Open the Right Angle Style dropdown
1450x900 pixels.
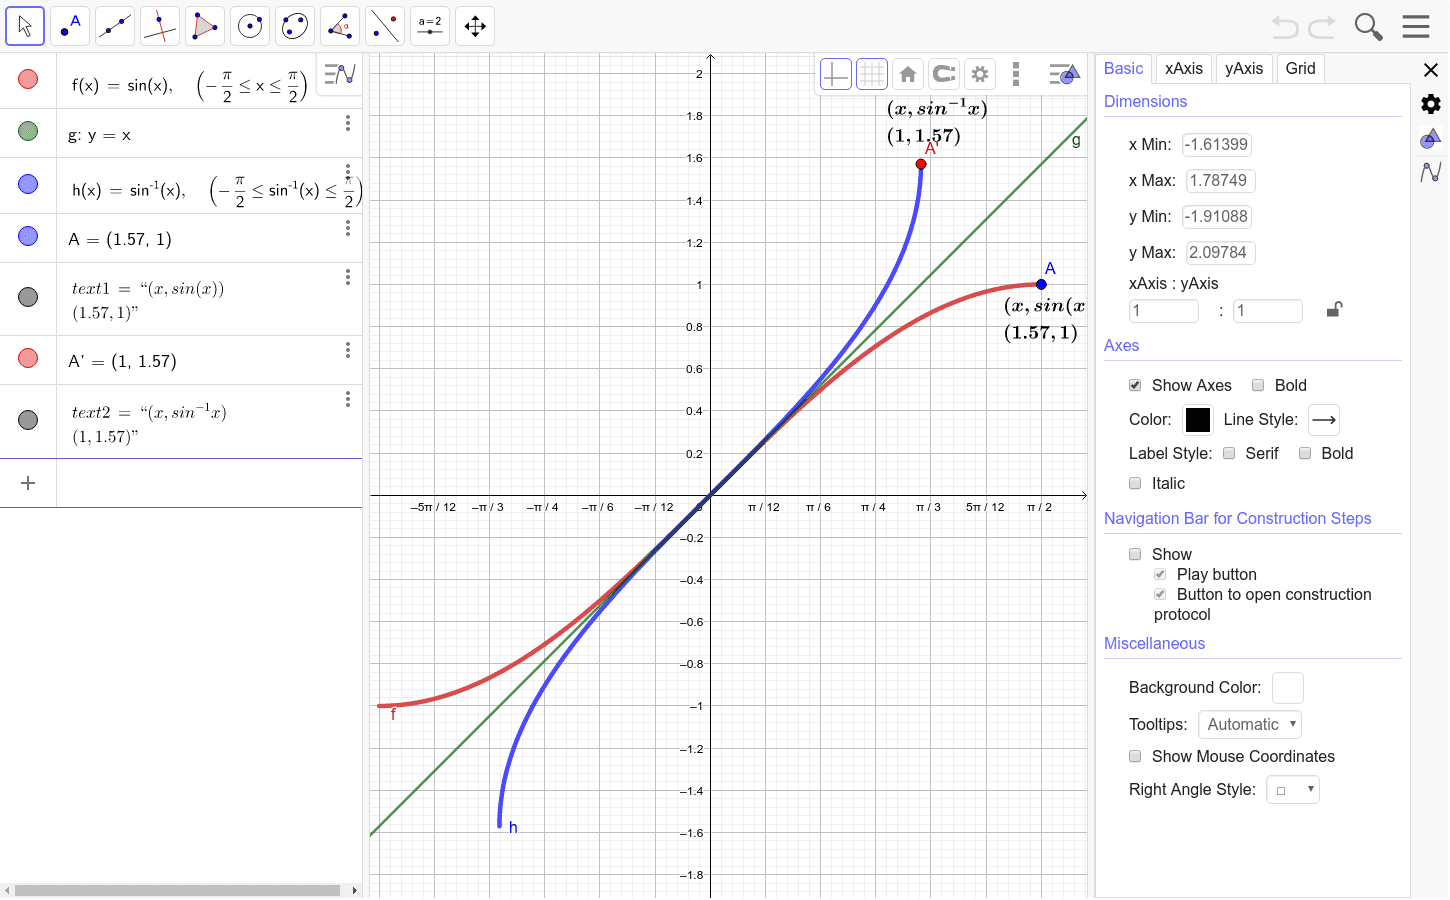click(1293, 789)
